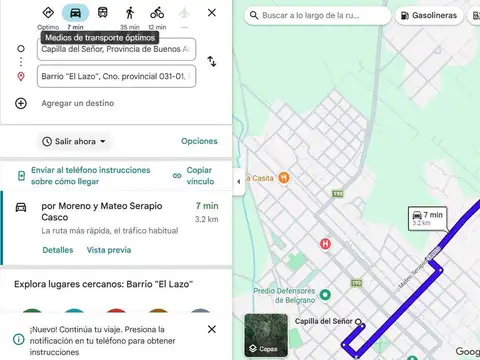Click the clock icon in Salir ahora
The width and height of the screenshot is (480, 360).
click(47, 141)
